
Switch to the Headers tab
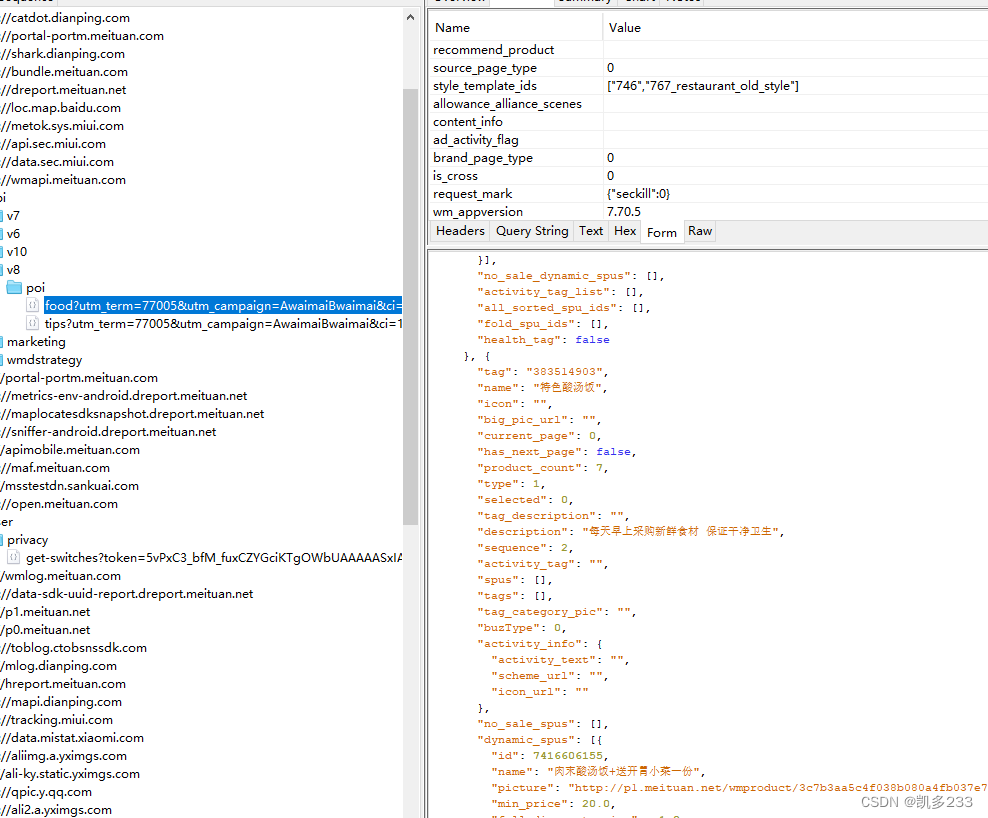coord(460,231)
